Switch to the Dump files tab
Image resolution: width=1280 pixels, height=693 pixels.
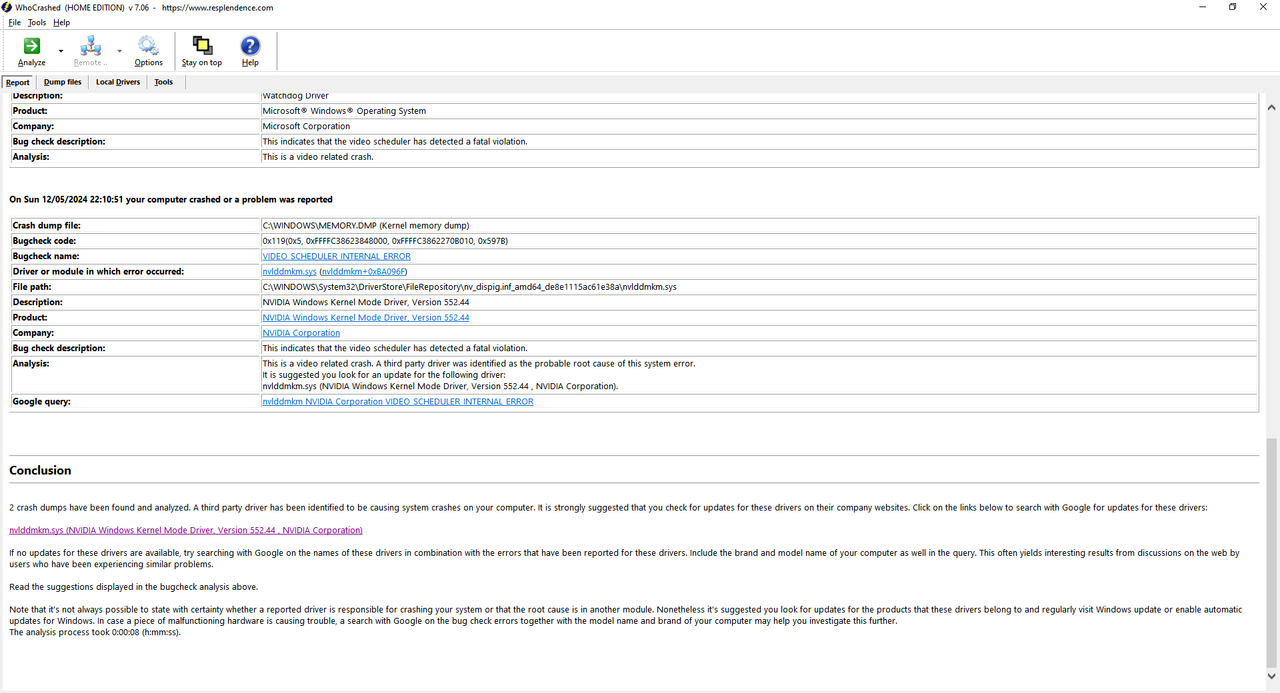pos(63,82)
